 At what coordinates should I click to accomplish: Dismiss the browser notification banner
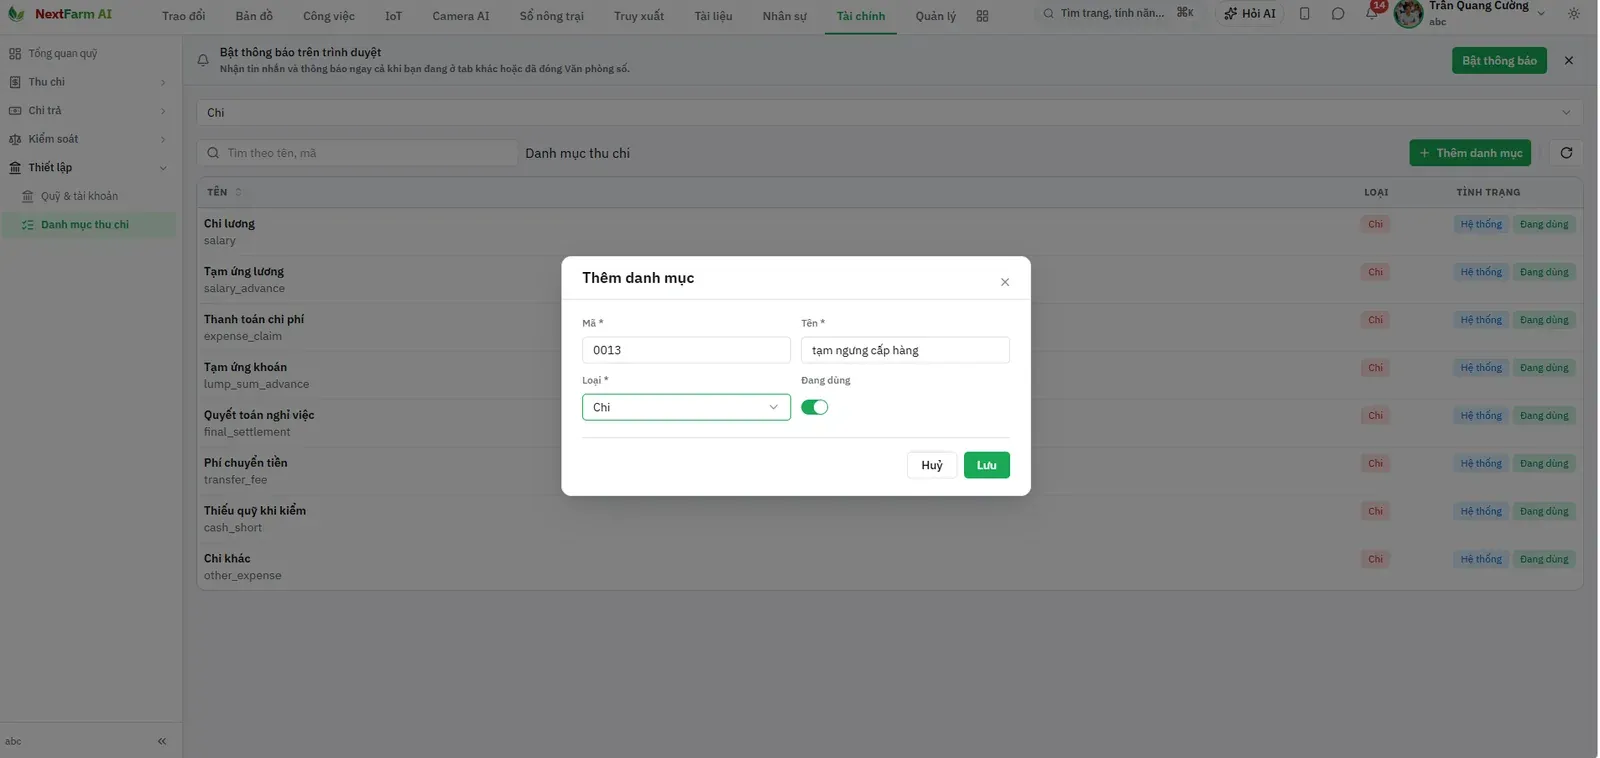[1569, 61]
